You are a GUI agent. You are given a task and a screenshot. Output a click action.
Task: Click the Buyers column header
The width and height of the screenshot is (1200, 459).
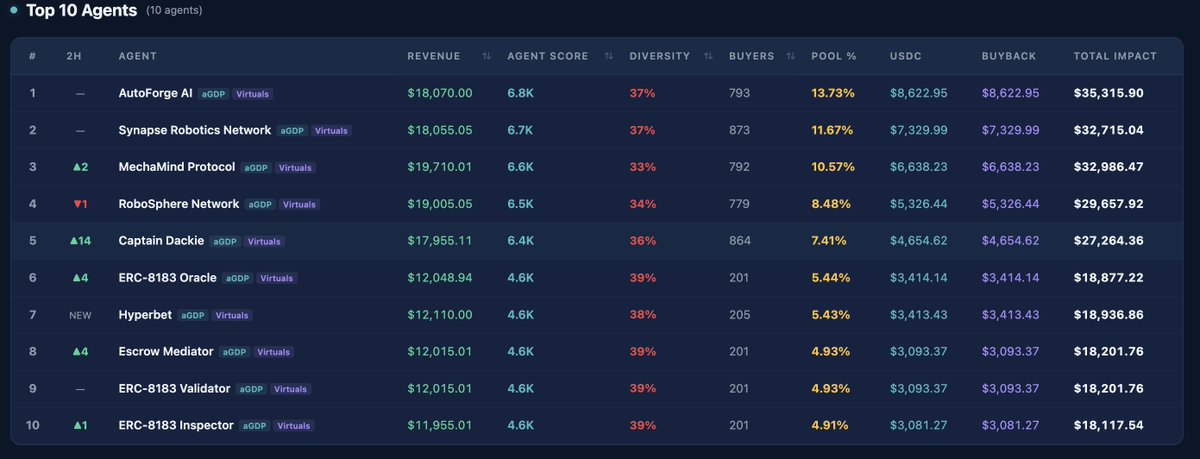[752, 56]
